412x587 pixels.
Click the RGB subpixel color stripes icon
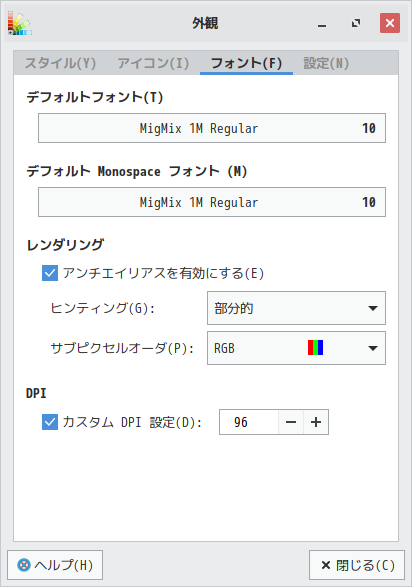315,348
